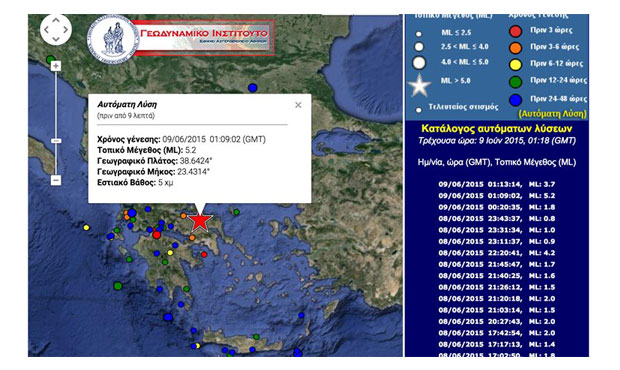The image size is (620, 370).
Task: Open the 08/06/2015 17:42:54 ML 2.0 entry
Action: tap(497, 333)
